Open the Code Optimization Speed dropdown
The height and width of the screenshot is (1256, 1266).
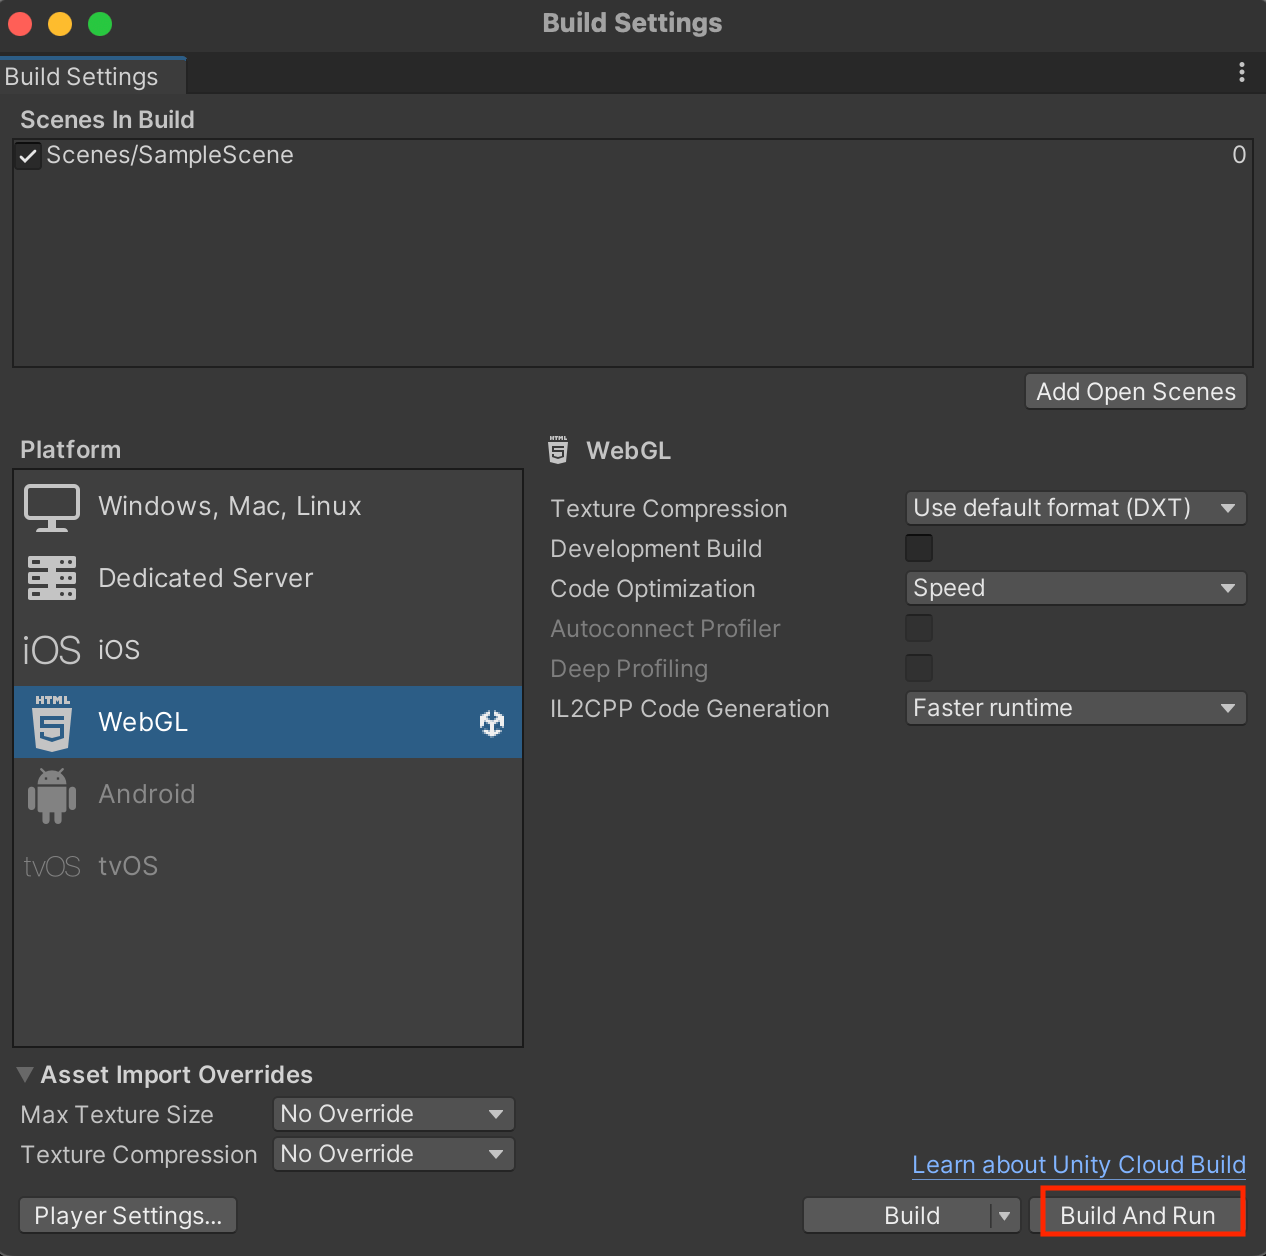(1076, 588)
